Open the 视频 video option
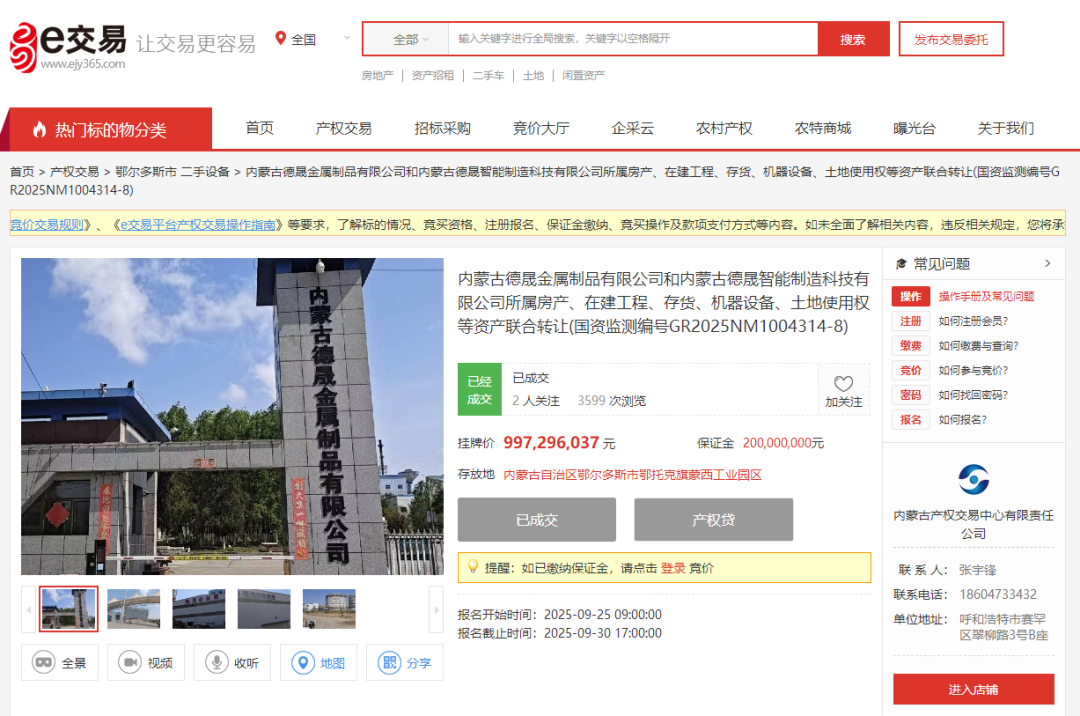Viewport: 1080px width, 716px height. [145, 662]
